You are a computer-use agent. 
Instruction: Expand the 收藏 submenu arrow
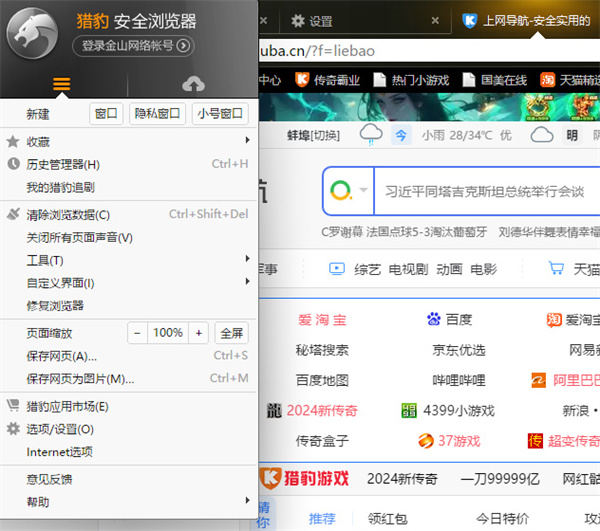click(x=248, y=140)
